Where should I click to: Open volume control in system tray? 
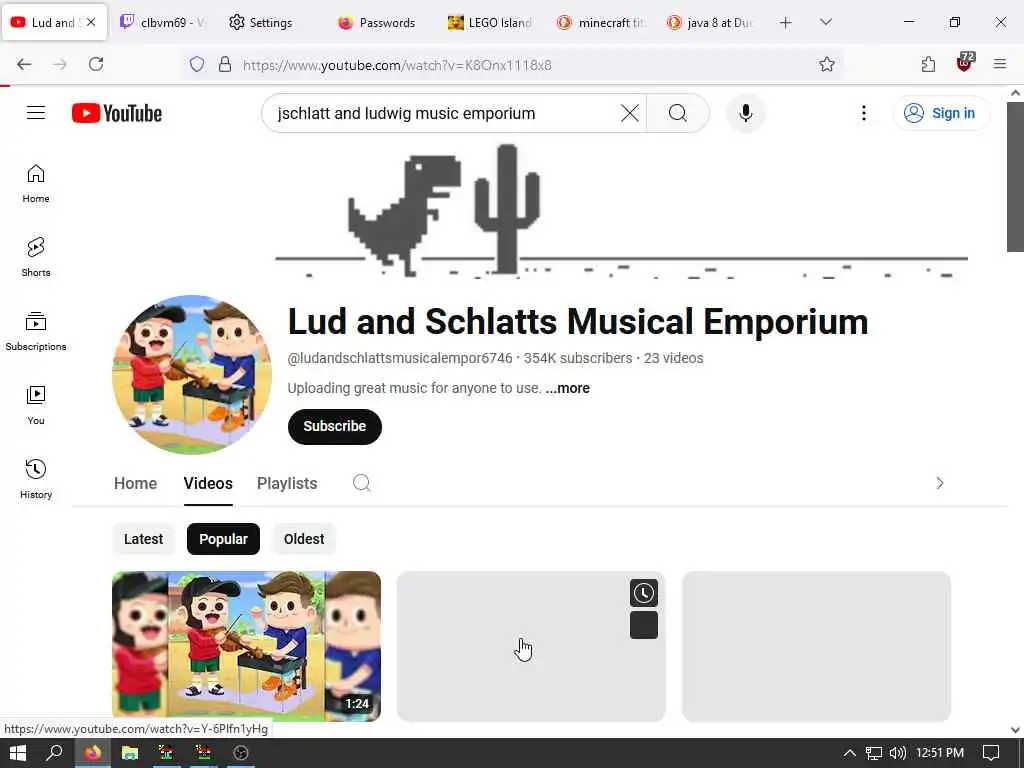[x=897, y=753]
